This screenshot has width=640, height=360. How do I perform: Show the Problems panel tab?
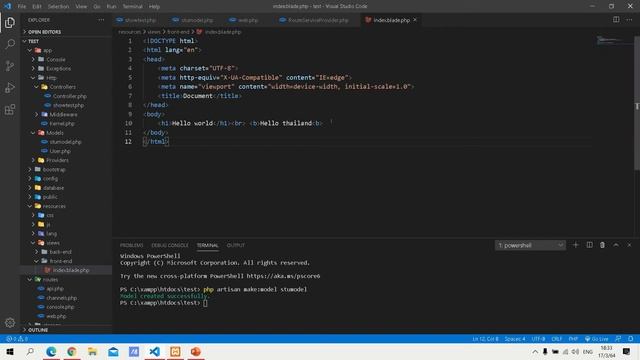pyautogui.click(x=131, y=245)
